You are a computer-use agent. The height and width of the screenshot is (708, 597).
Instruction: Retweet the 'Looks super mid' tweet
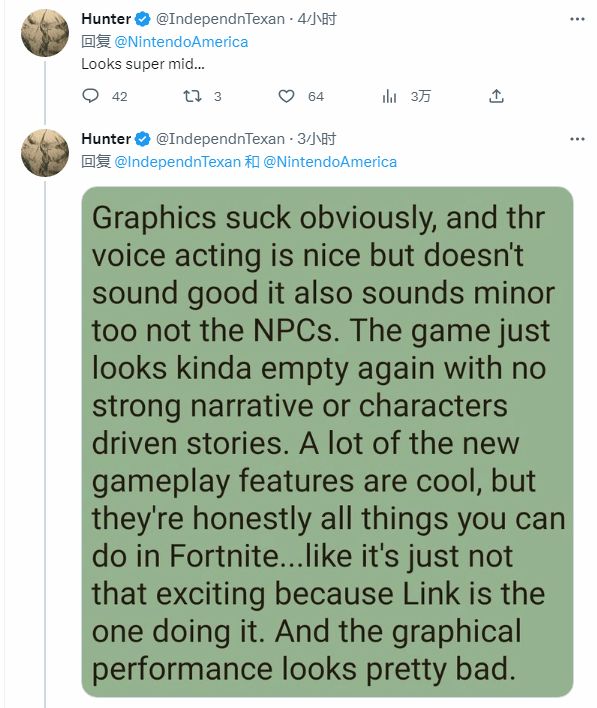192,96
